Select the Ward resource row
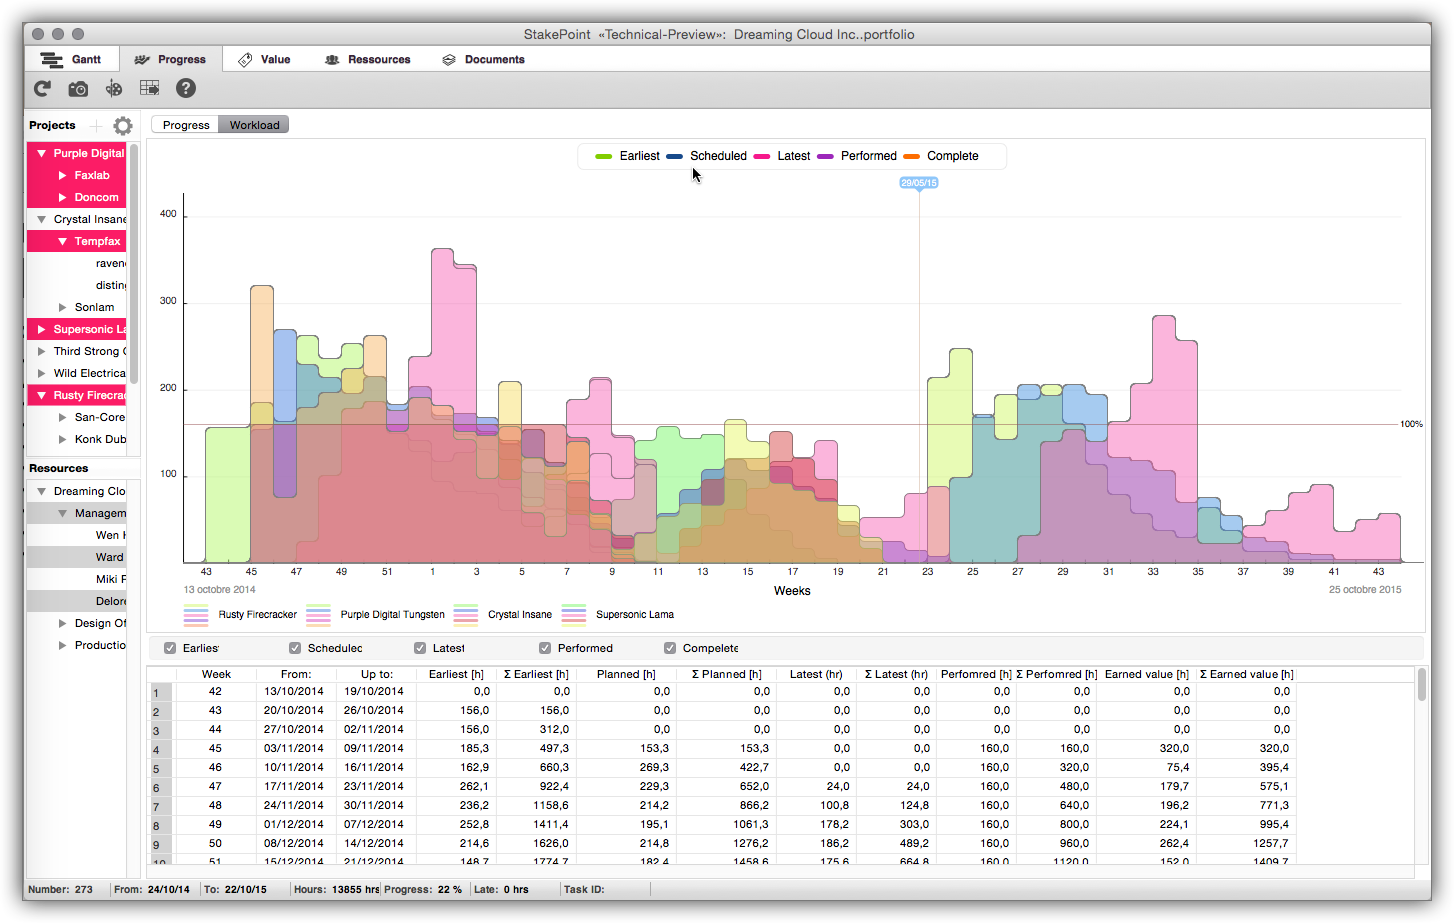The image size is (1454, 923). click(77, 557)
